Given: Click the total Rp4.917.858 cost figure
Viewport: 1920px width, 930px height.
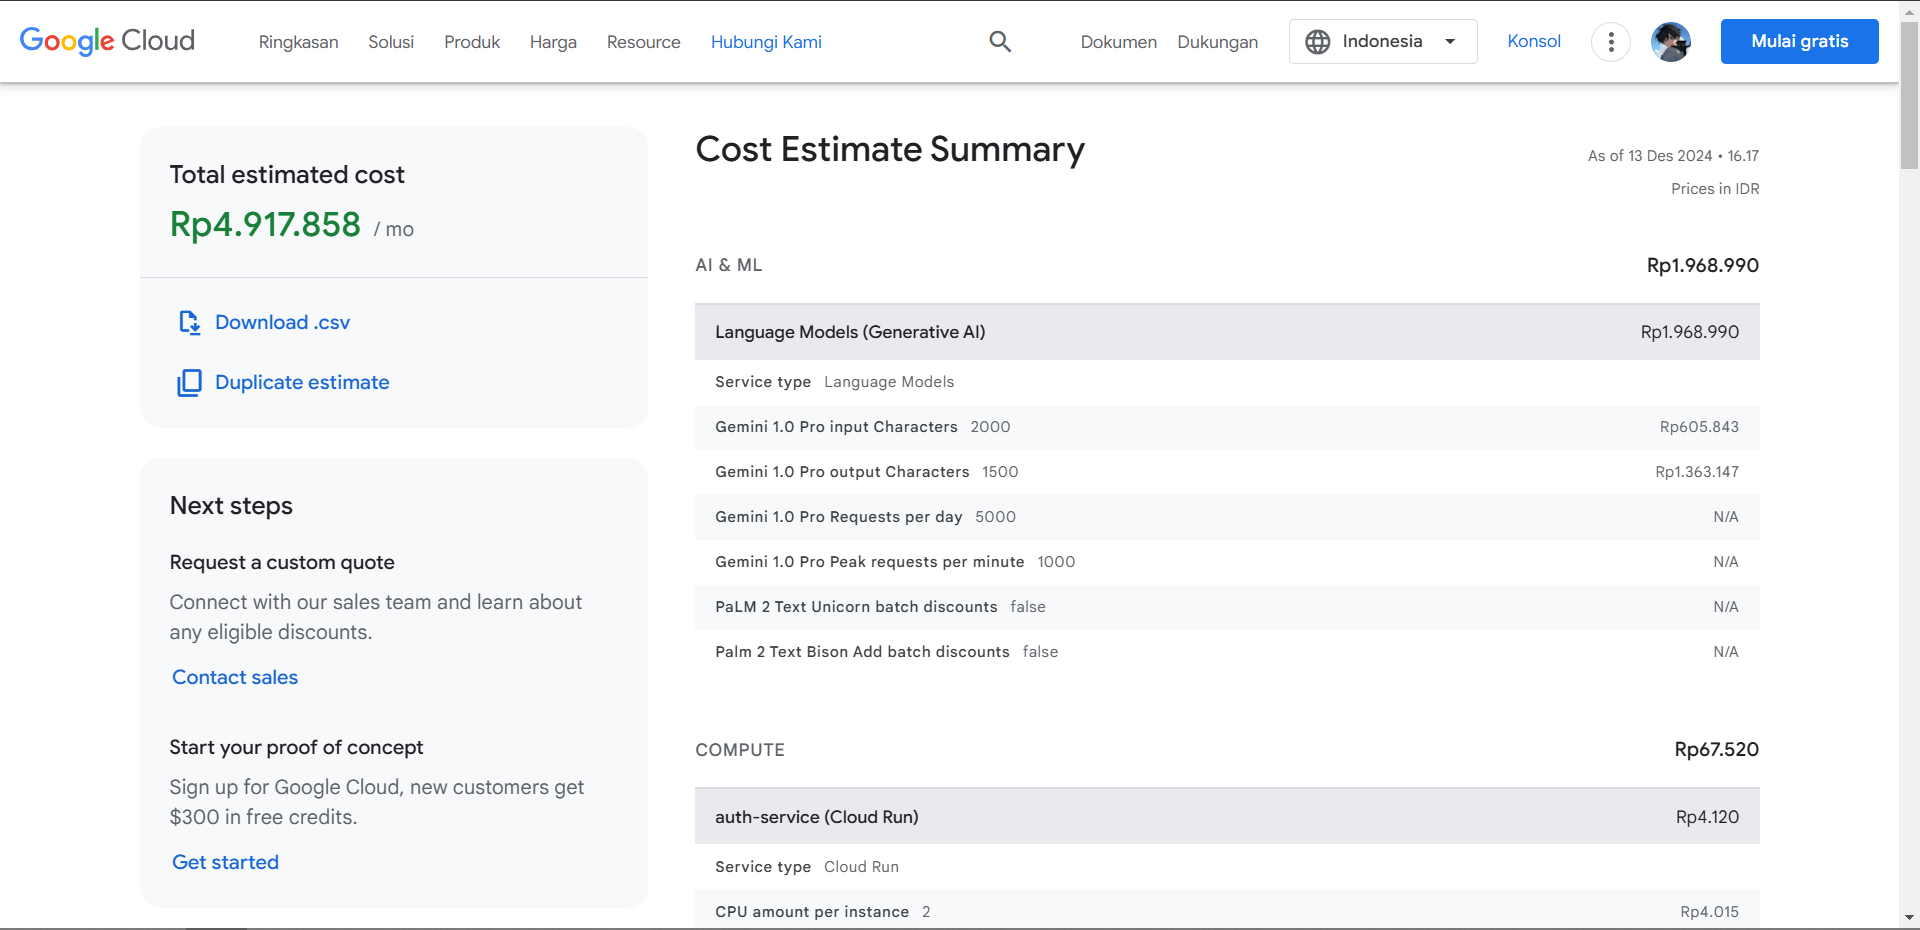Looking at the screenshot, I should click(x=265, y=225).
